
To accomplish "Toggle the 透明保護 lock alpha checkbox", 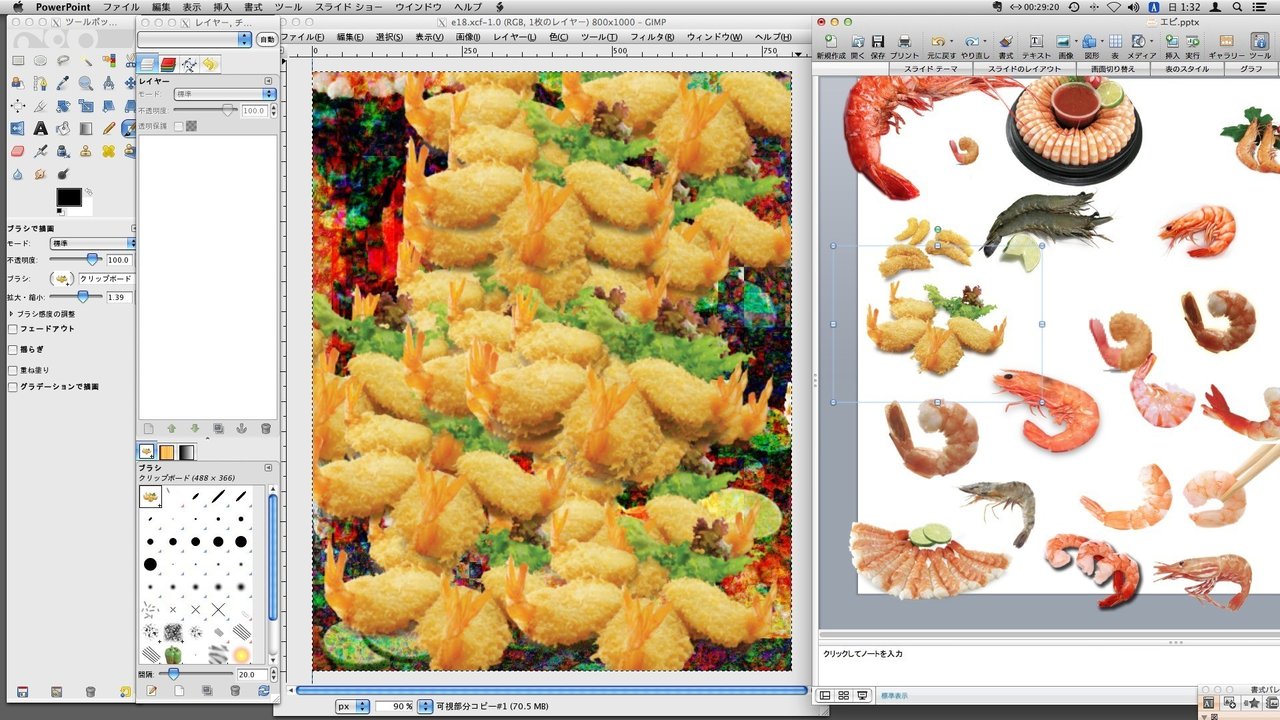I will click(179, 127).
